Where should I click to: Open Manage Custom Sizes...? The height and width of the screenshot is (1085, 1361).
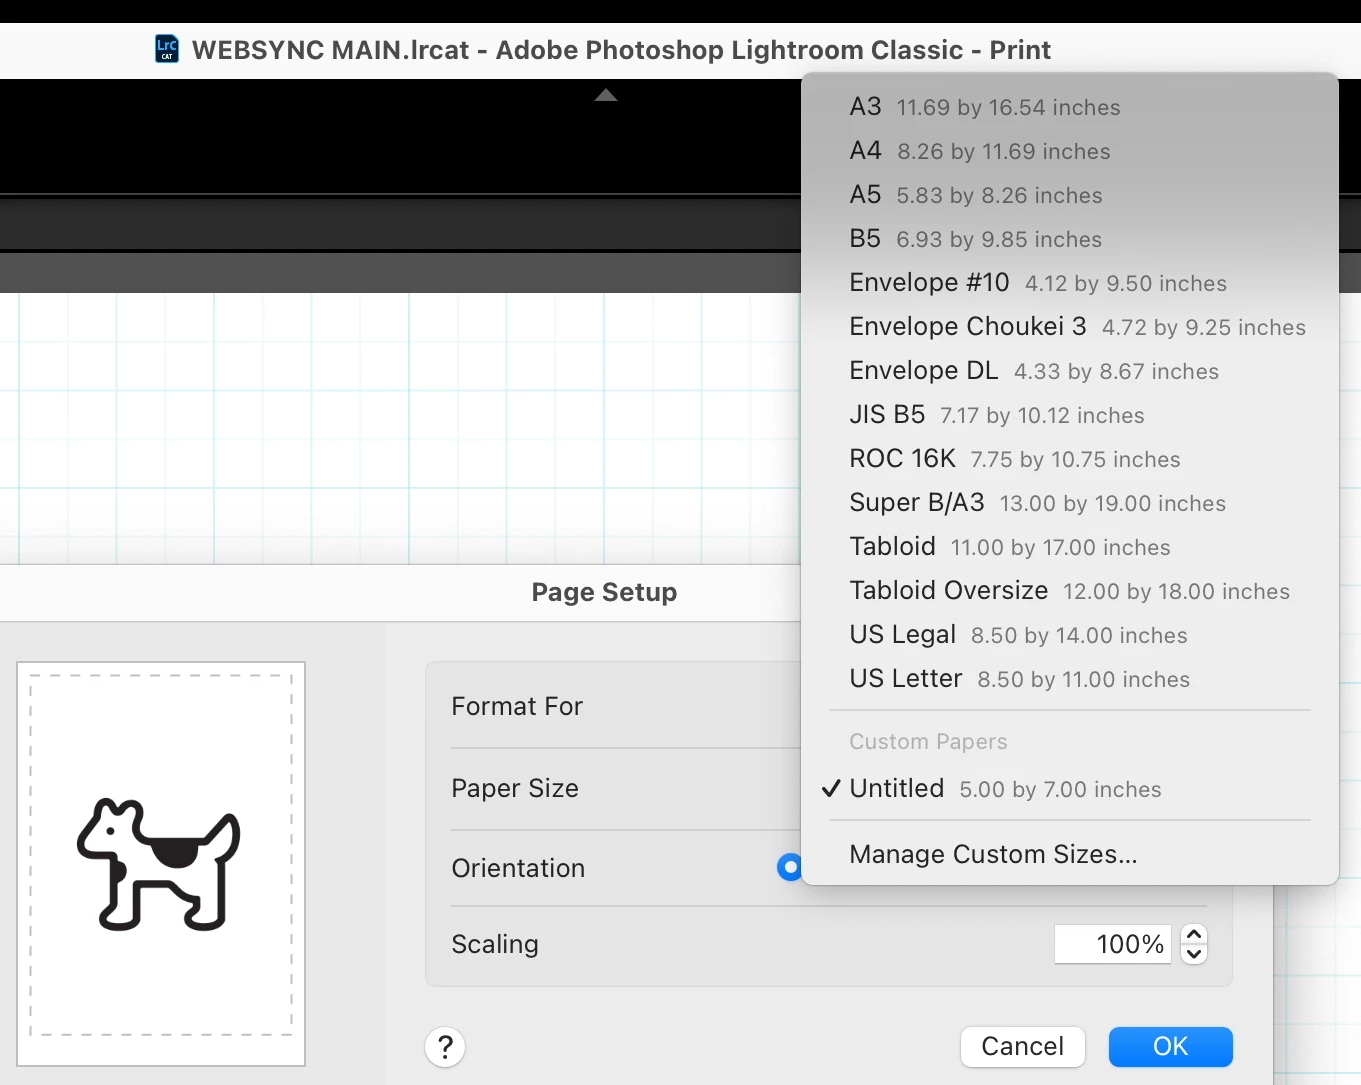coord(1070,855)
